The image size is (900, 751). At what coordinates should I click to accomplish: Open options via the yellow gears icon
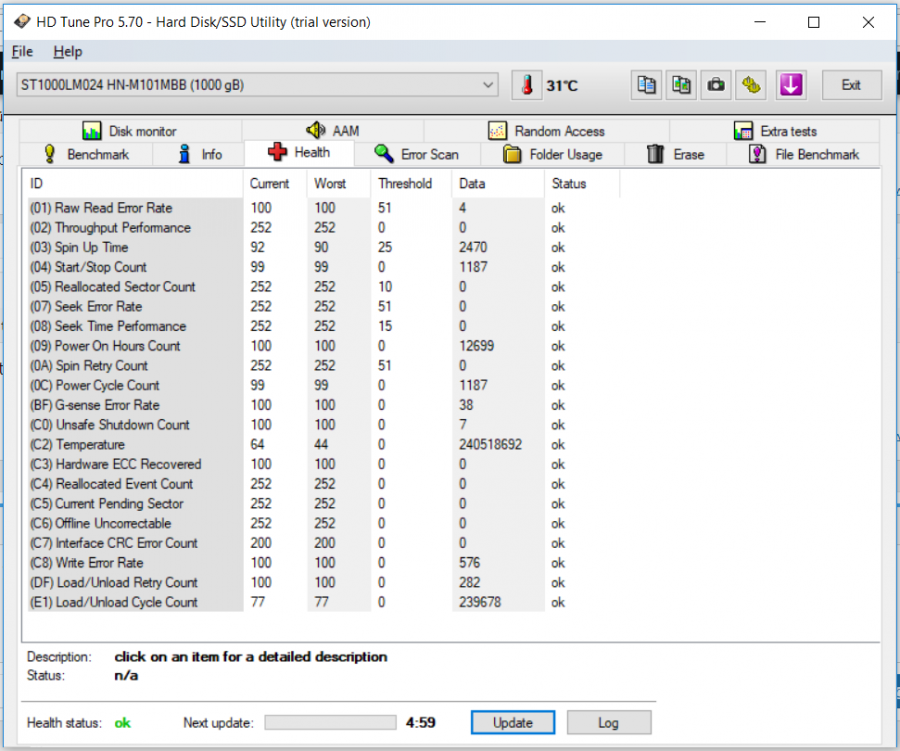(751, 86)
